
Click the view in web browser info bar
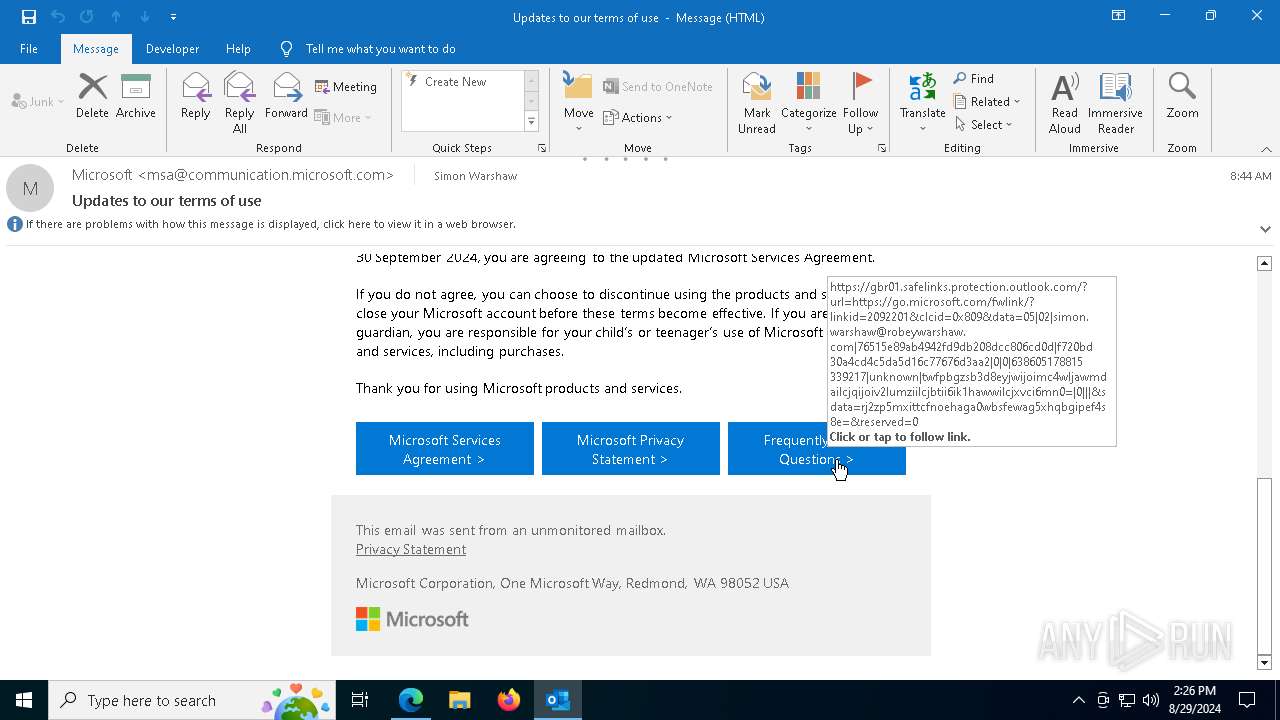point(270,225)
